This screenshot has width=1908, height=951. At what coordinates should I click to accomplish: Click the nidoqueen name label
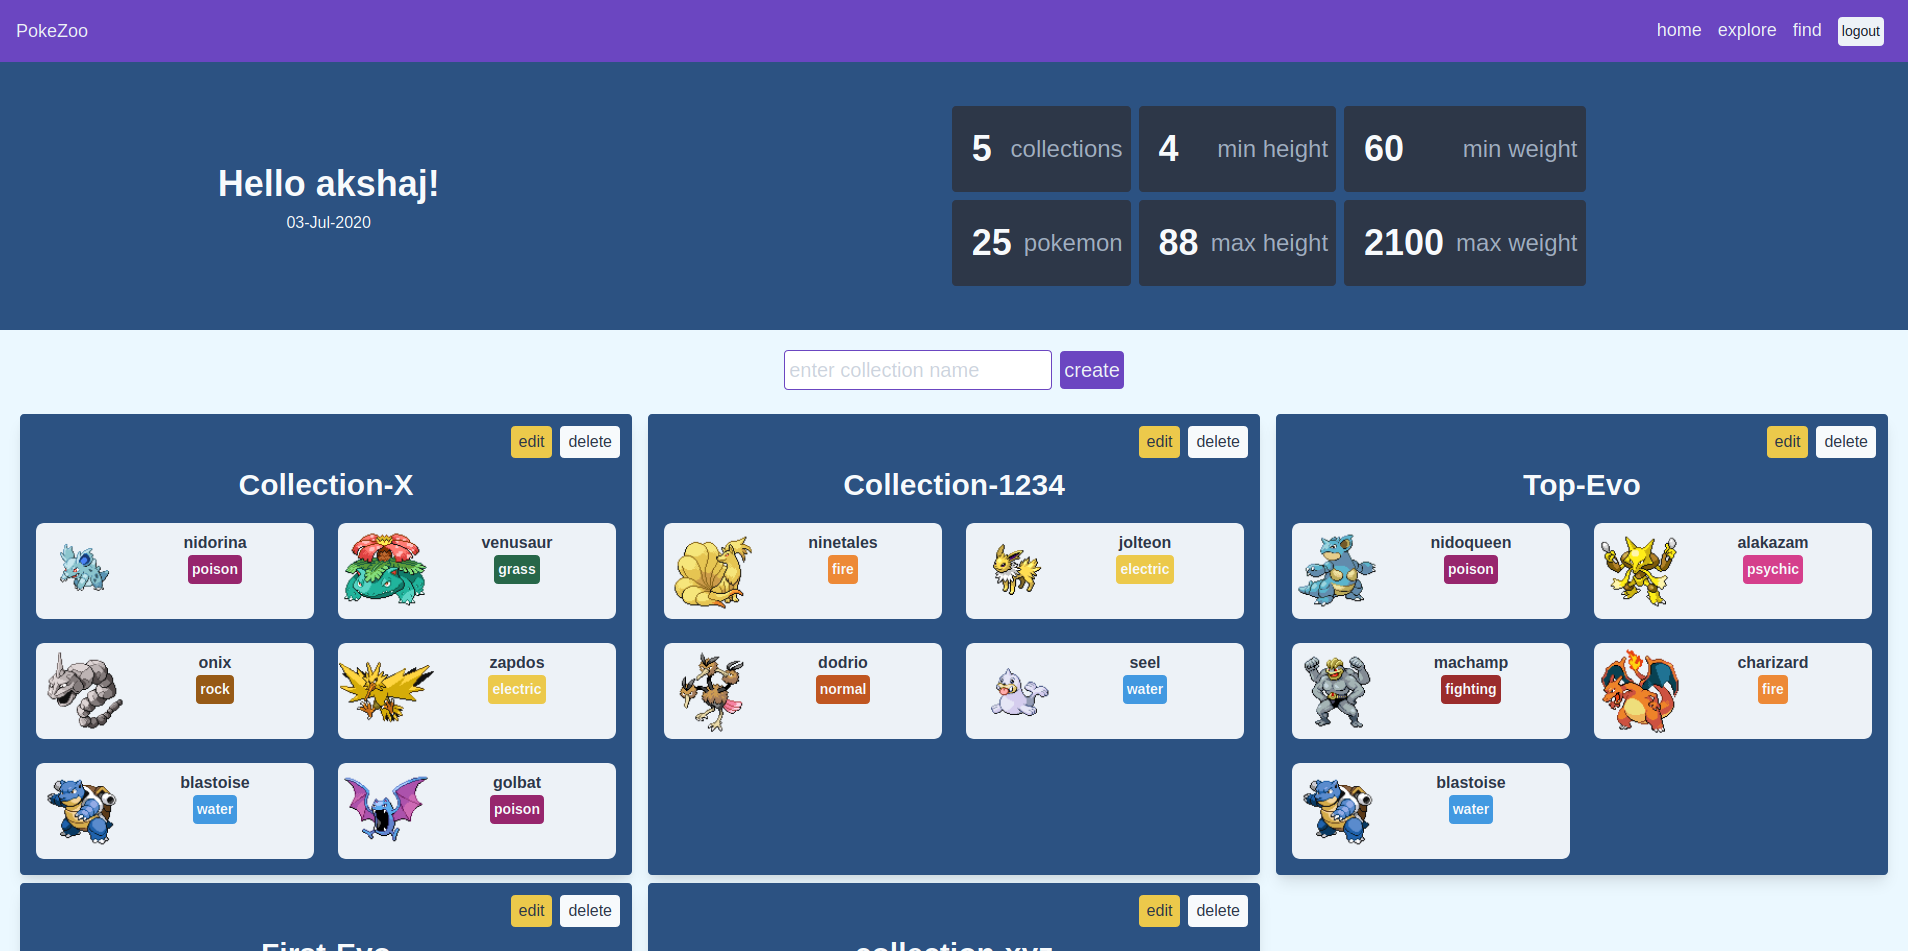tap(1471, 543)
